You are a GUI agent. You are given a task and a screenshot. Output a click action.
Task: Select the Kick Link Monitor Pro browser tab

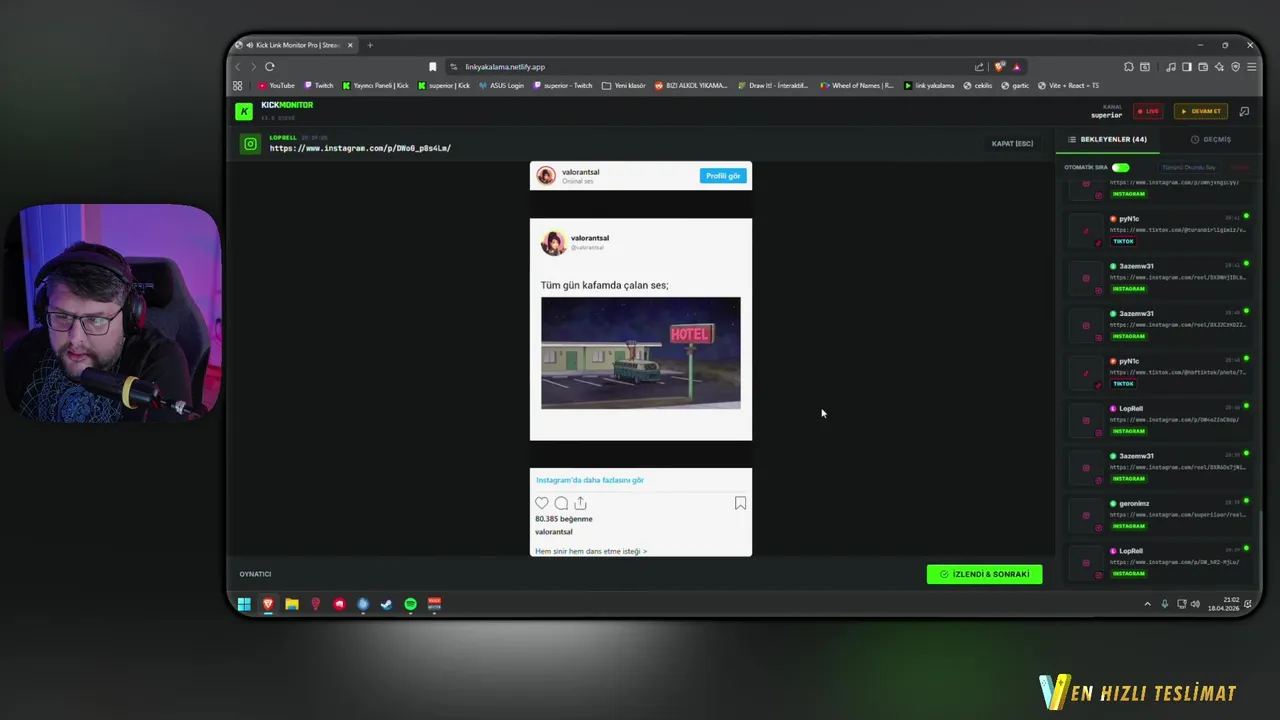295,45
